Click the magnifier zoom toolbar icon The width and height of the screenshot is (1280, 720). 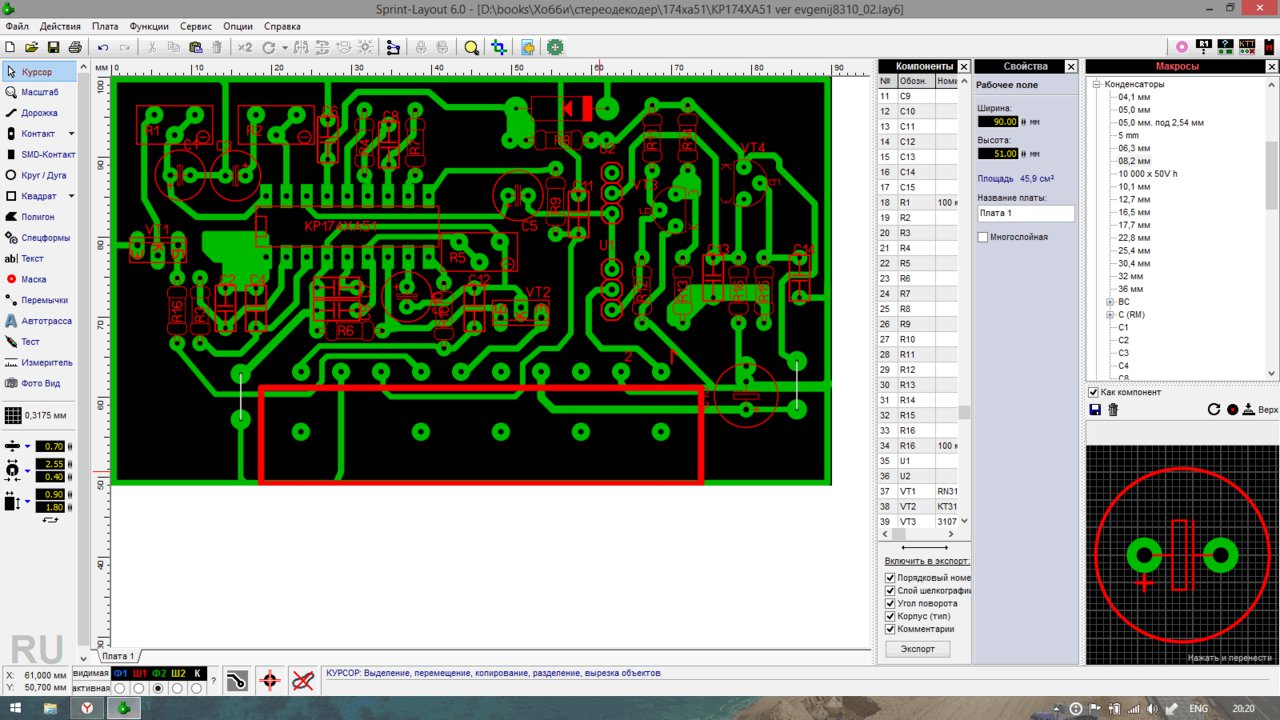(x=471, y=47)
